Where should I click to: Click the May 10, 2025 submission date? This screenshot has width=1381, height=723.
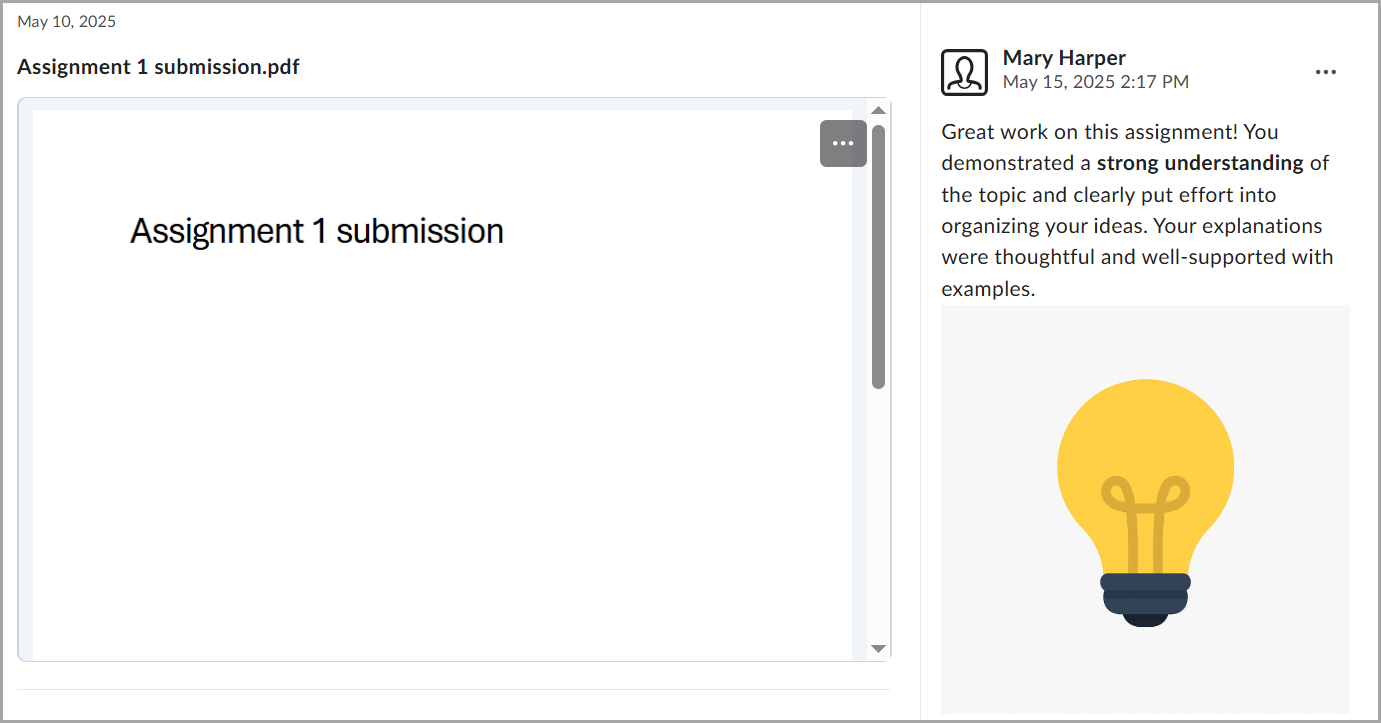(66, 21)
